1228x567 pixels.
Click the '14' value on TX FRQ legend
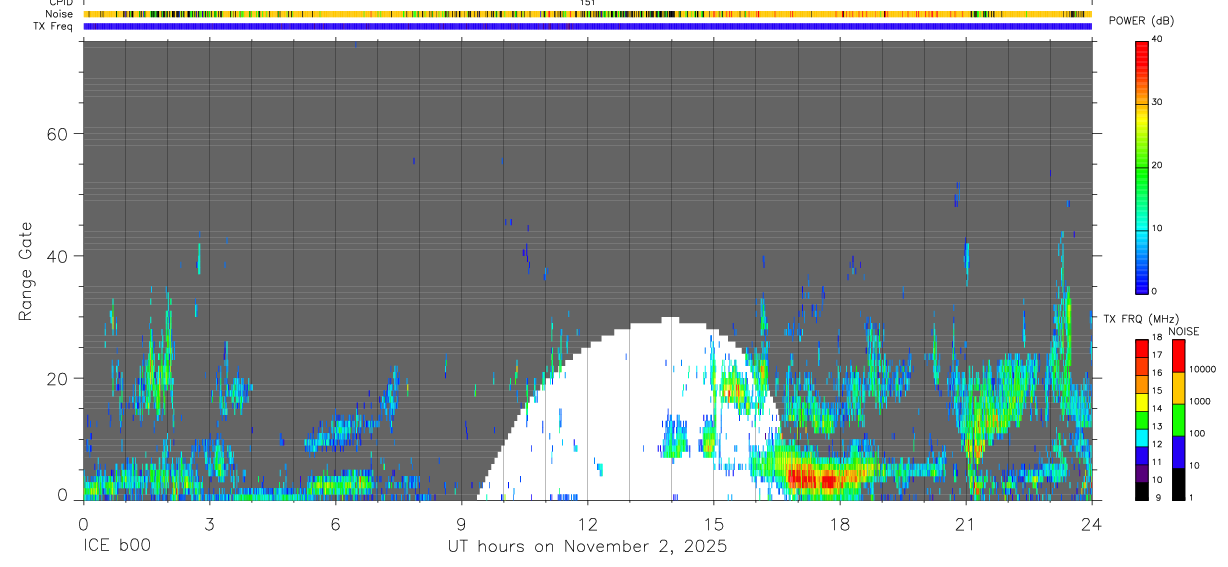coord(1157,408)
